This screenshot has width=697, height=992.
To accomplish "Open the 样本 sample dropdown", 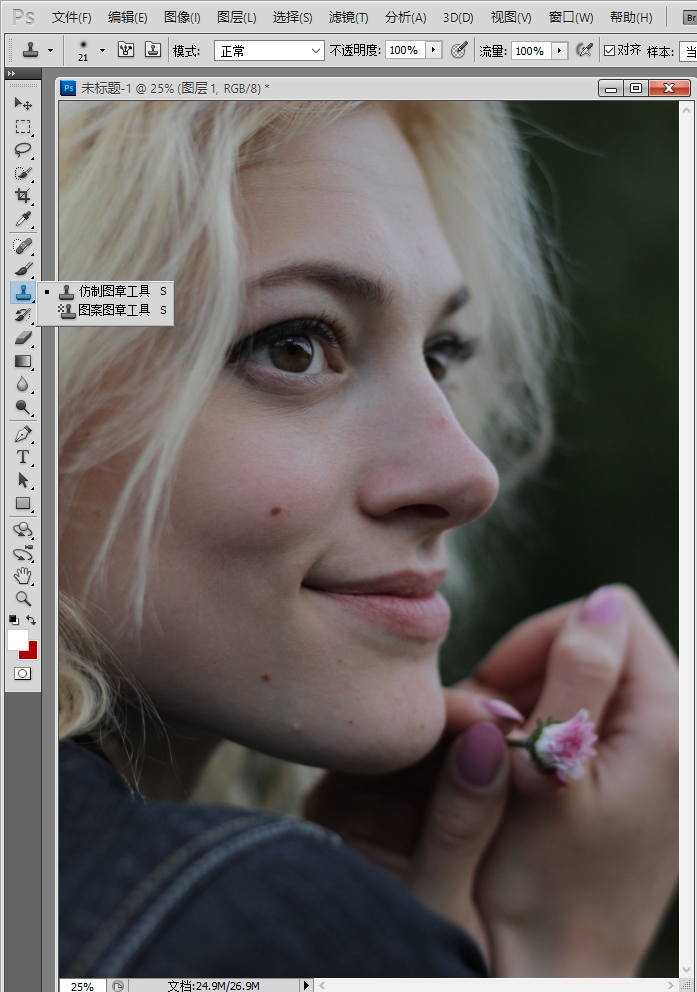I will point(688,51).
